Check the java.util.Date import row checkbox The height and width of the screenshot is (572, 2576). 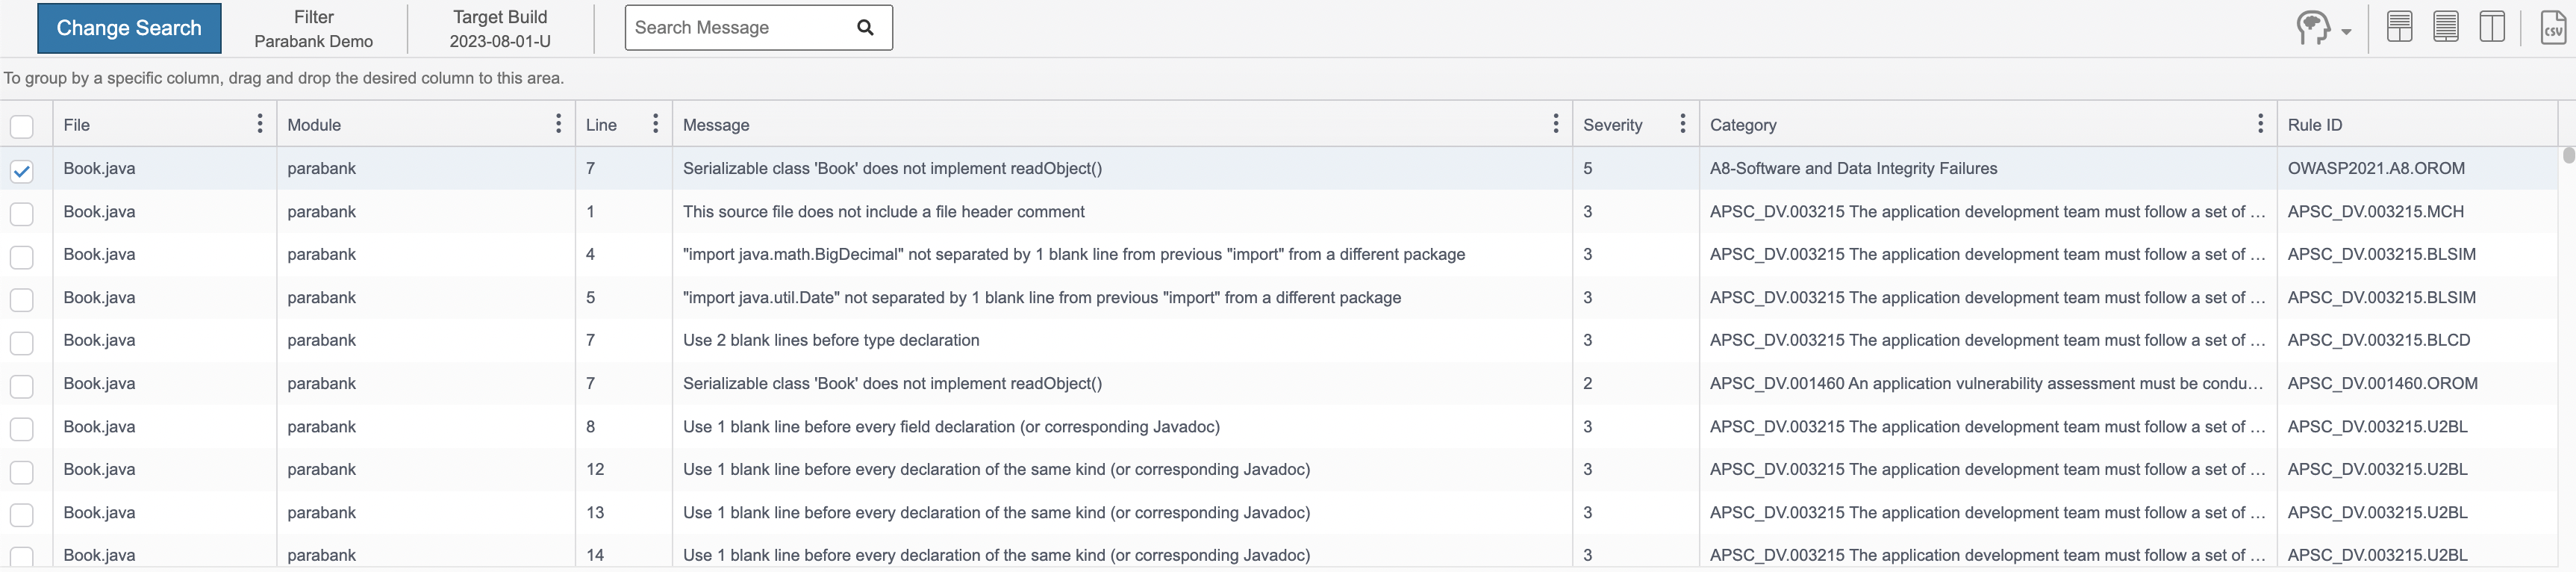tap(21, 300)
